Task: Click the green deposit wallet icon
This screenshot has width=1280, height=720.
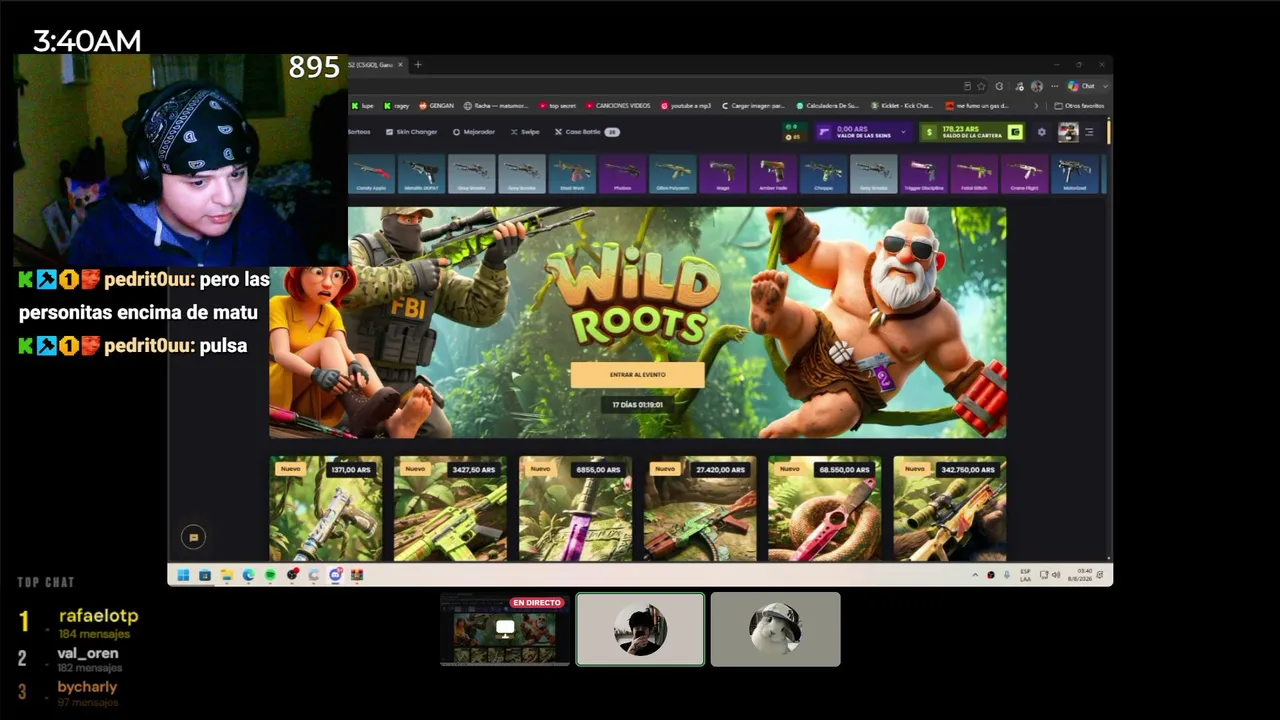Action: point(1015,132)
